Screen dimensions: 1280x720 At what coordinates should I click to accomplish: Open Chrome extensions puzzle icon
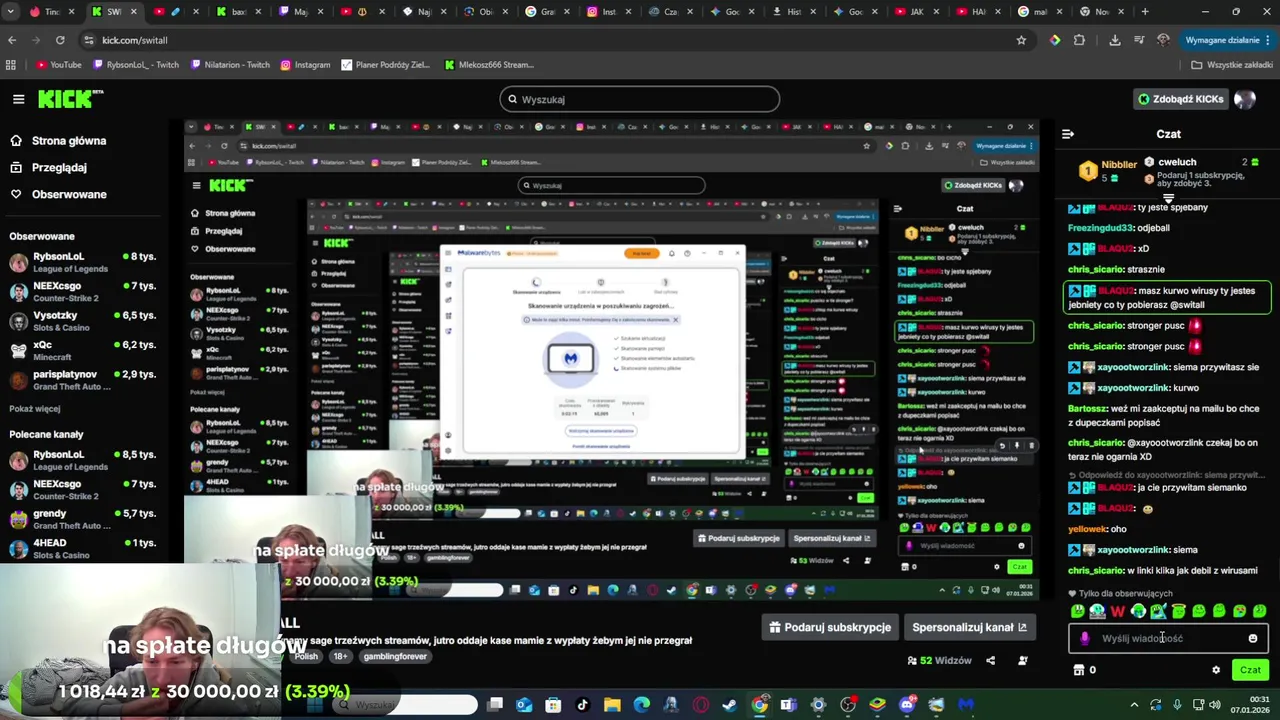[1079, 40]
